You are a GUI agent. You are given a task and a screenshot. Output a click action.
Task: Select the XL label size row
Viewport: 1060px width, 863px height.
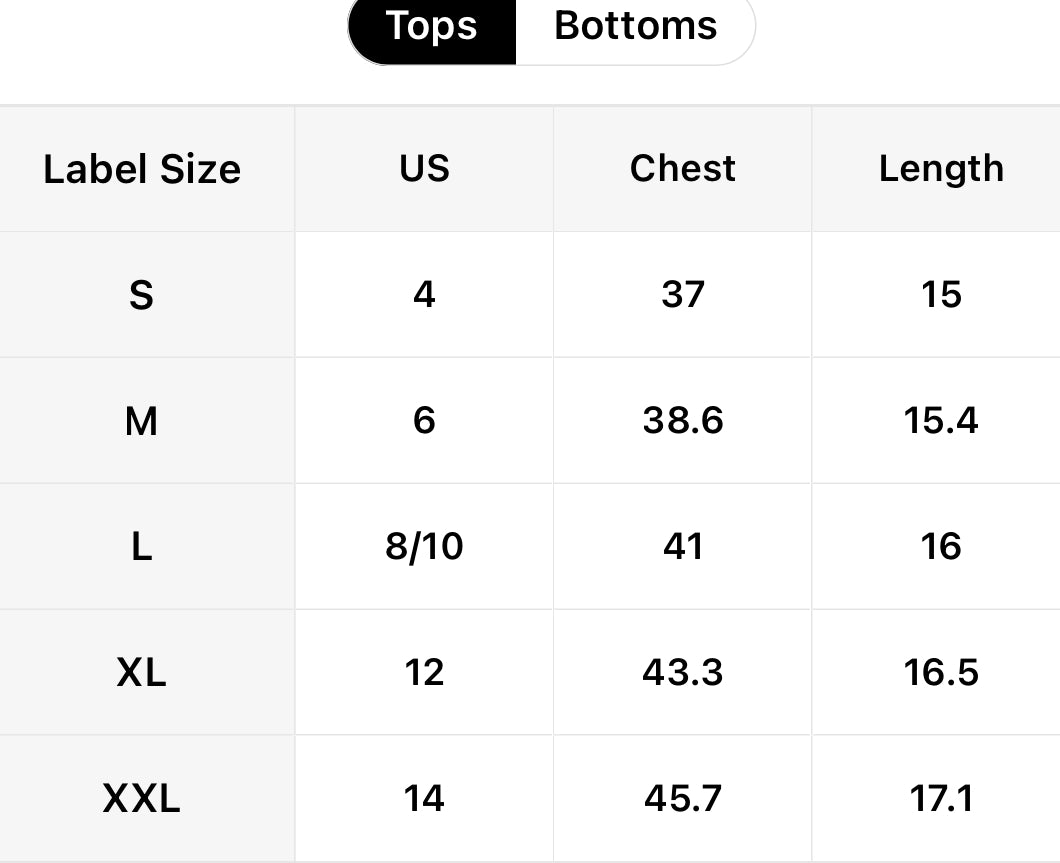[142, 673]
